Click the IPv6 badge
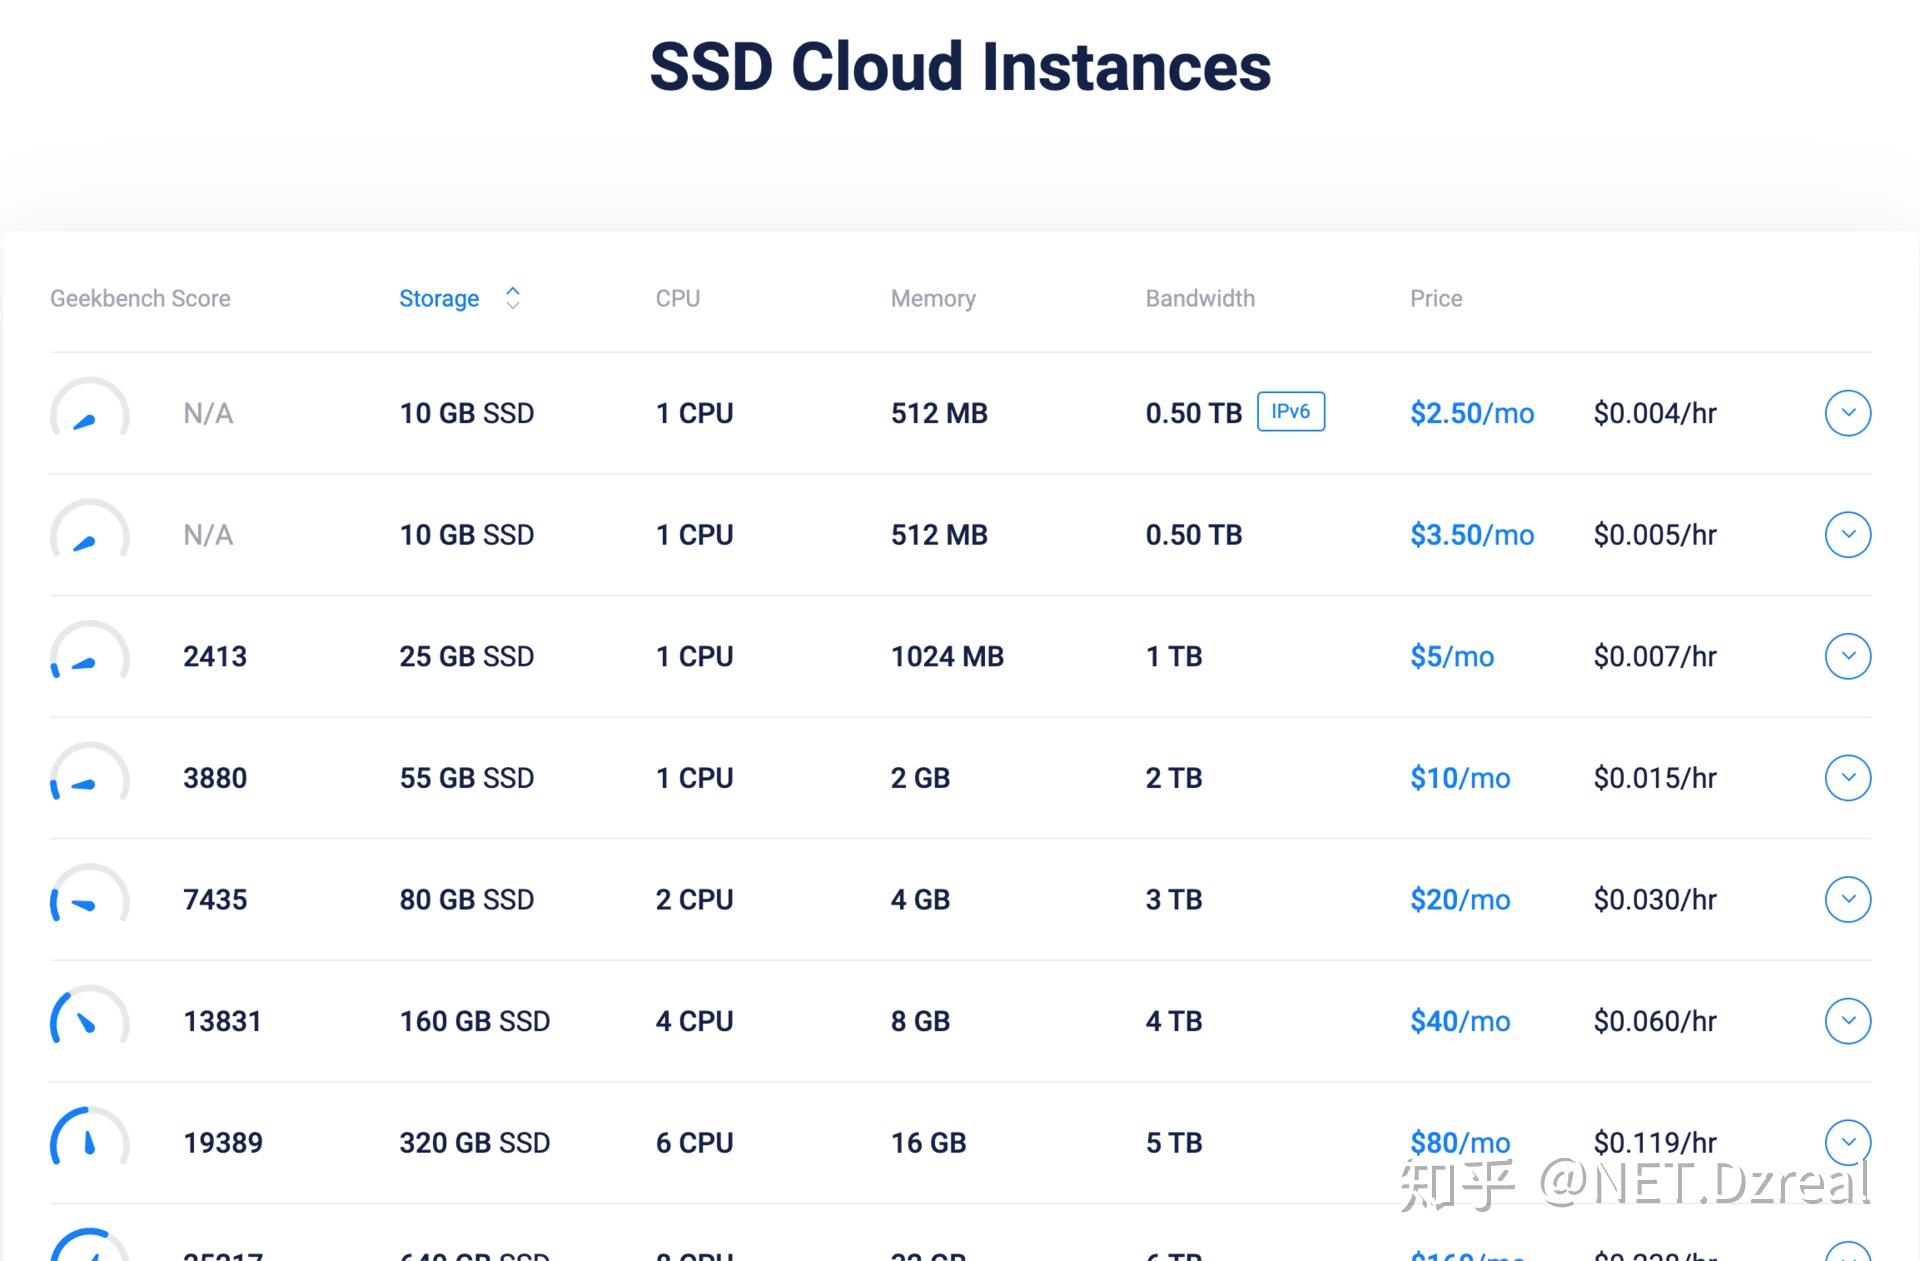Screen dimensions: 1920x1261 point(1290,412)
